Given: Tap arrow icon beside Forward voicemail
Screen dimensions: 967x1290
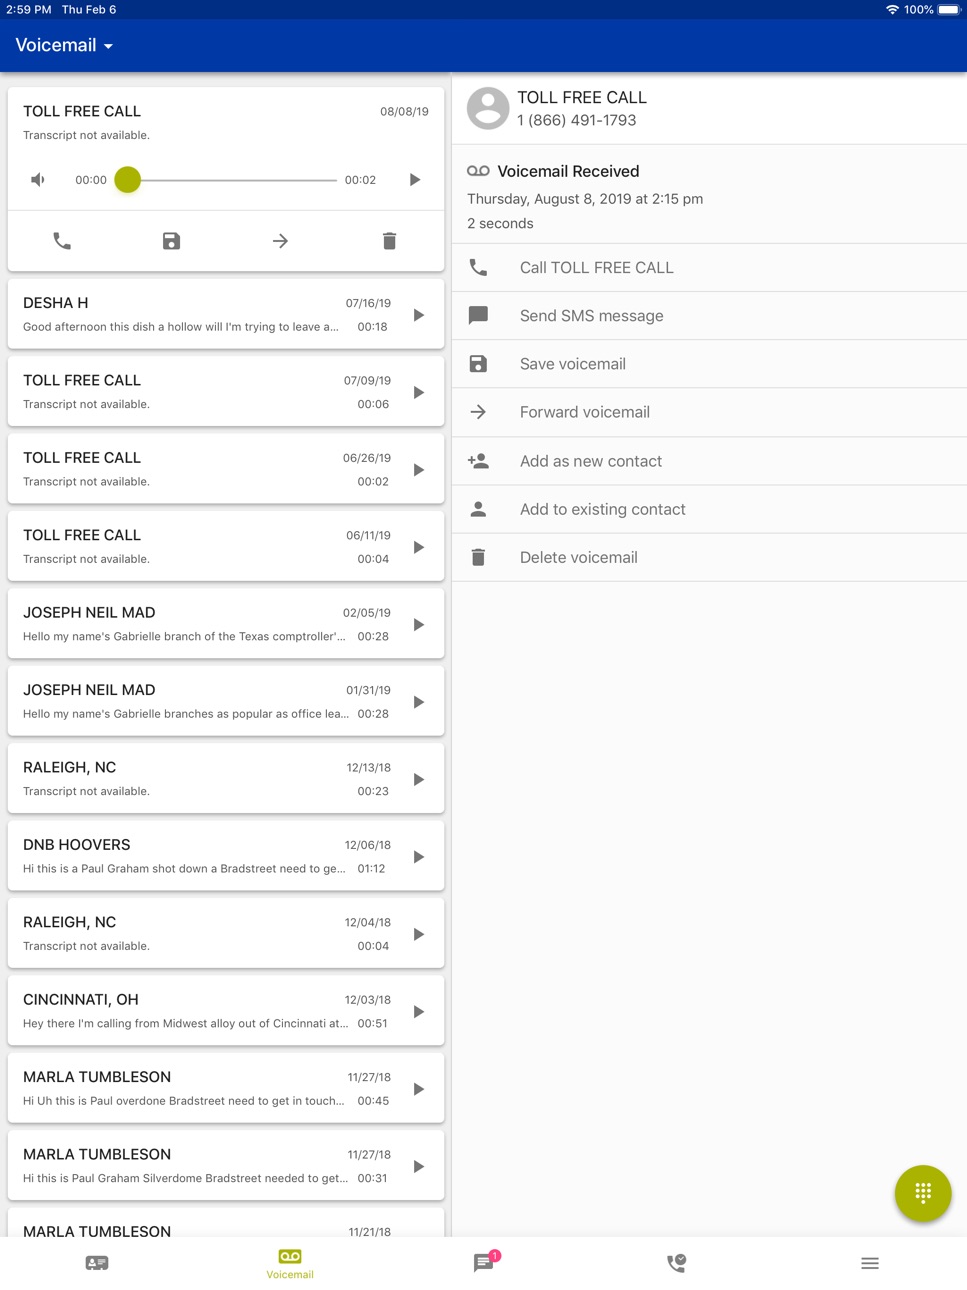Looking at the screenshot, I should [478, 412].
